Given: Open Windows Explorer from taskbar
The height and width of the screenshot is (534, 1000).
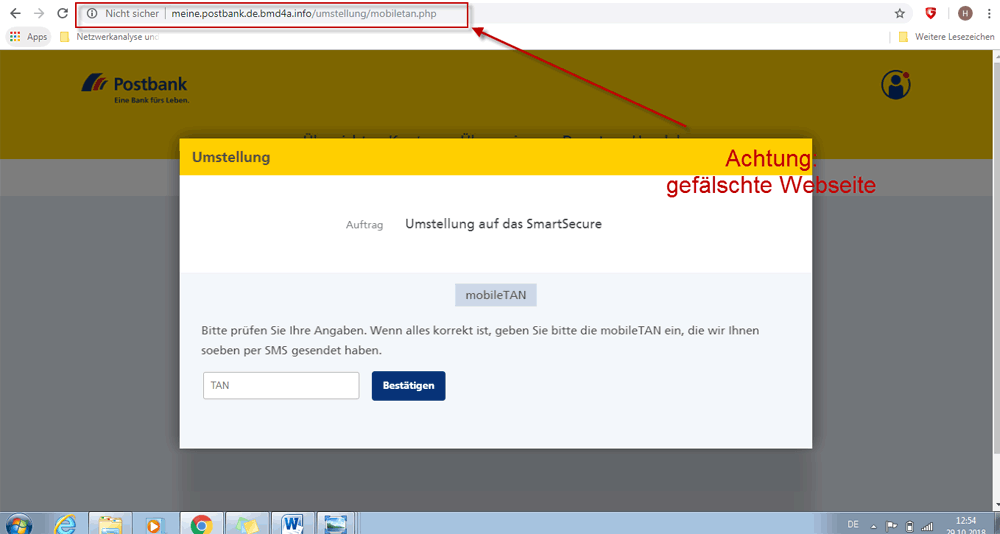Looking at the screenshot, I should (110, 524).
